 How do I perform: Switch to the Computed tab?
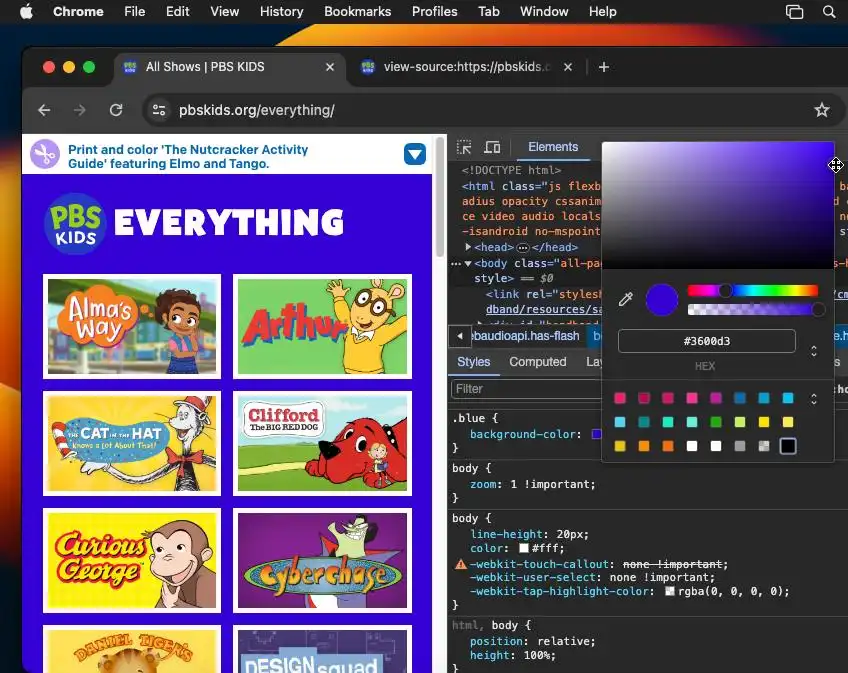(x=538, y=362)
